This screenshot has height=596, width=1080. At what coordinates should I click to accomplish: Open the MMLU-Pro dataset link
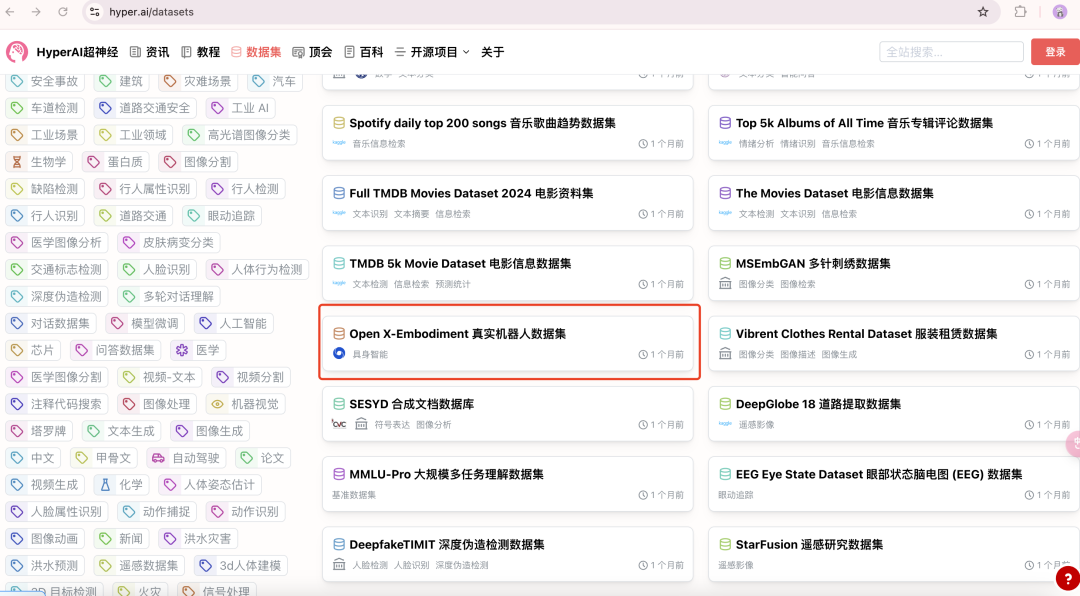tap(446, 474)
